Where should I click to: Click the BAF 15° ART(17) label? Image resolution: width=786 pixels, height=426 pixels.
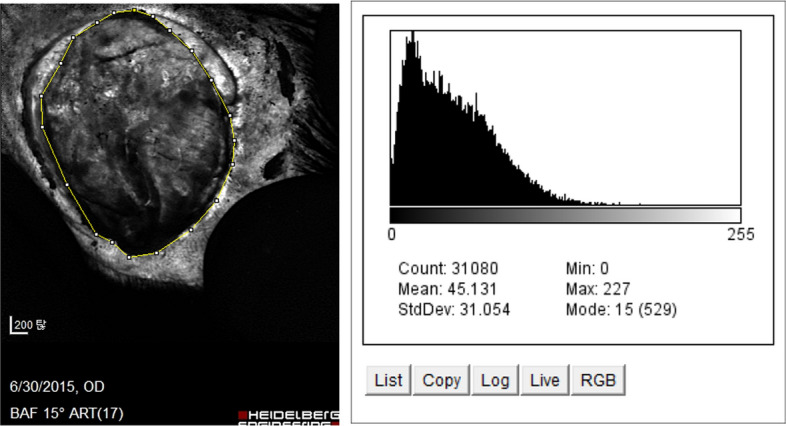[67, 413]
